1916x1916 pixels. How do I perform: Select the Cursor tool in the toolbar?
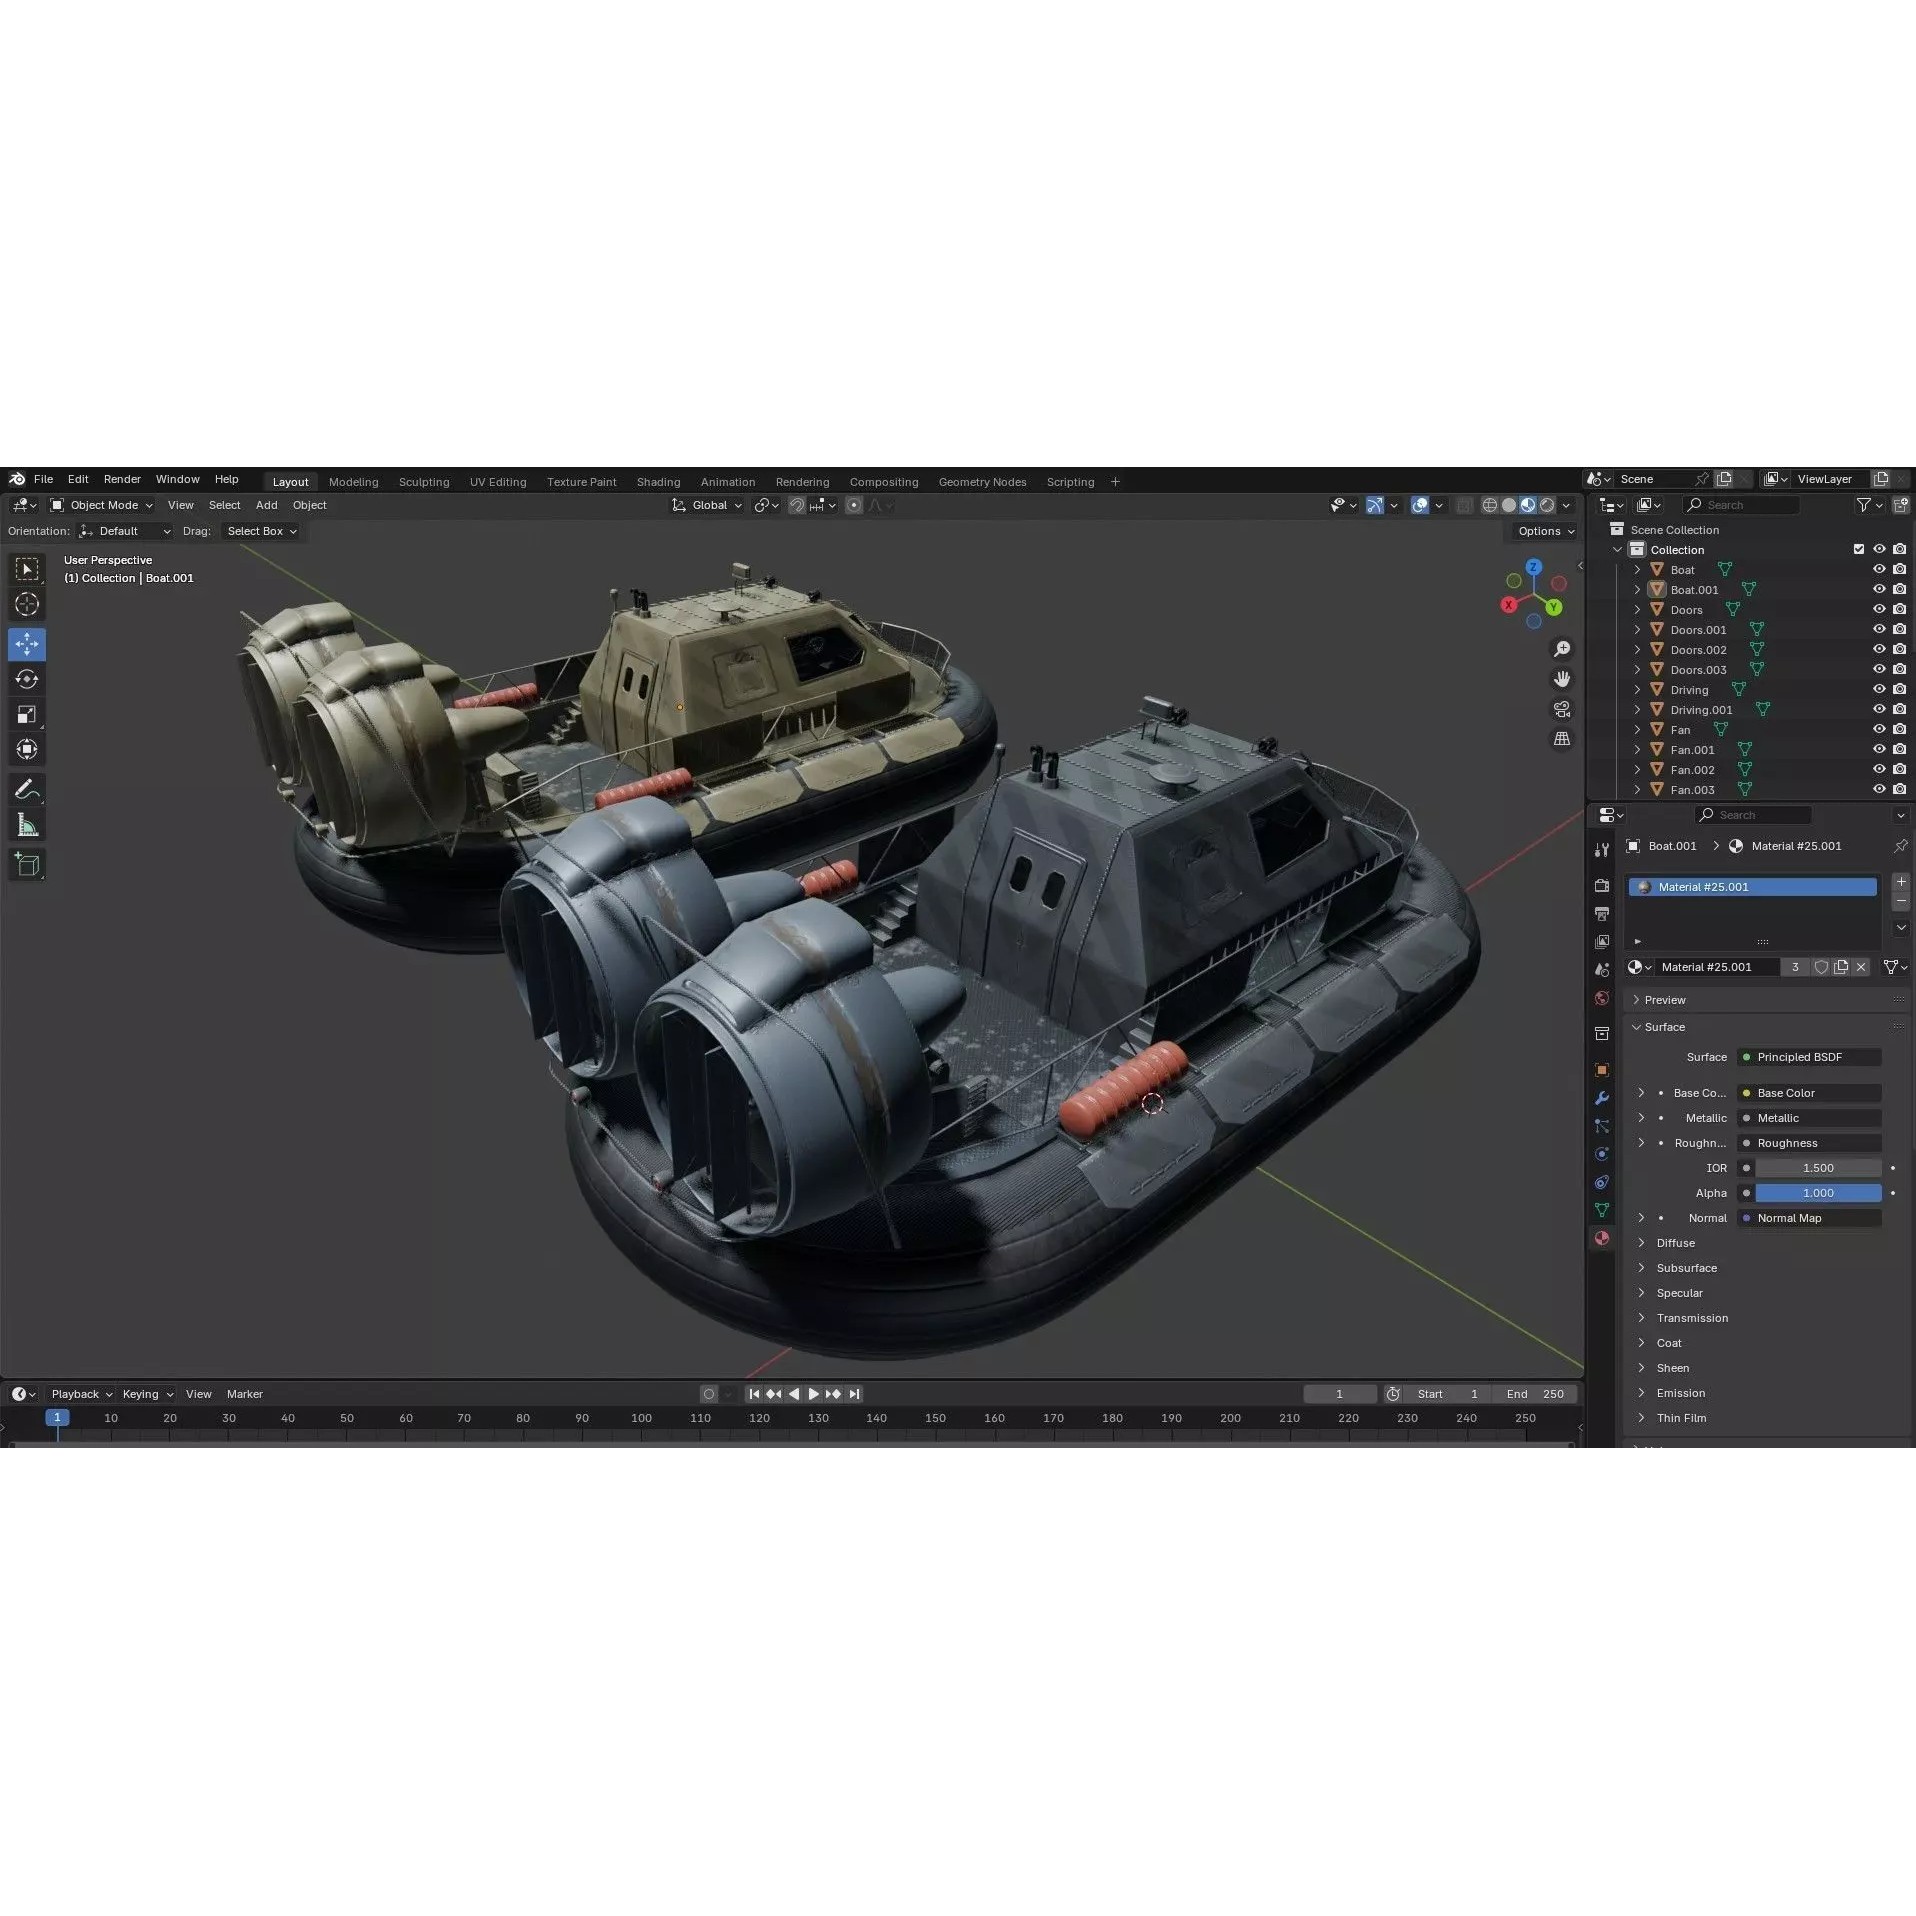(27, 604)
